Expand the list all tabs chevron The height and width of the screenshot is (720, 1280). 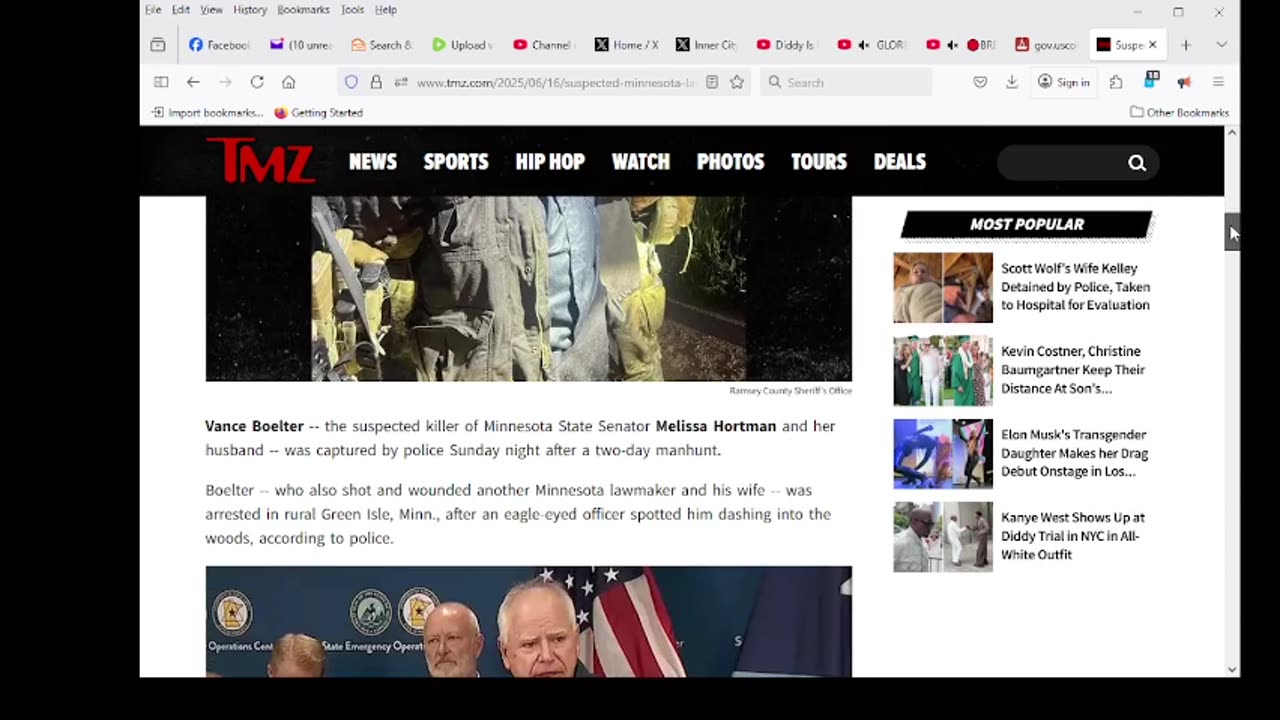coord(1221,45)
